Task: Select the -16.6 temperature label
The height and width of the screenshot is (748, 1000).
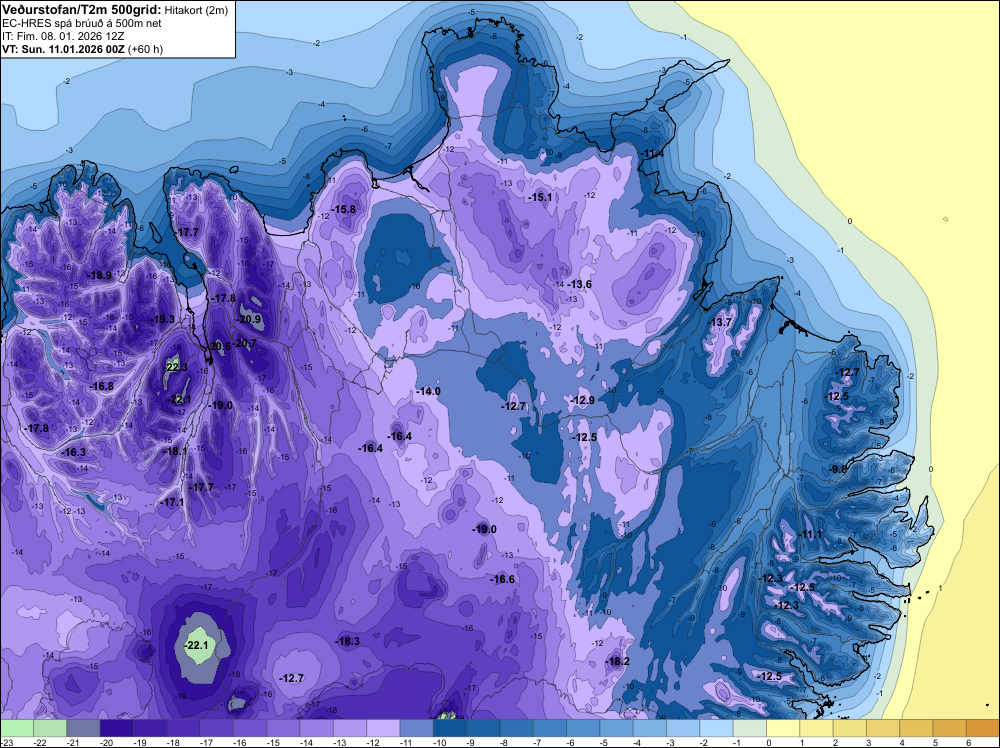Action: click(503, 579)
